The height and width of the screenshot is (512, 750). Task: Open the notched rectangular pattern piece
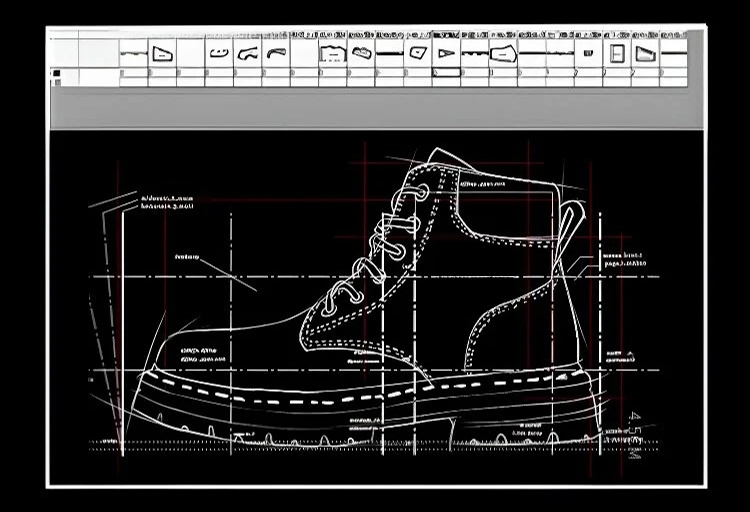pyautogui.click(x=333, y=54)
